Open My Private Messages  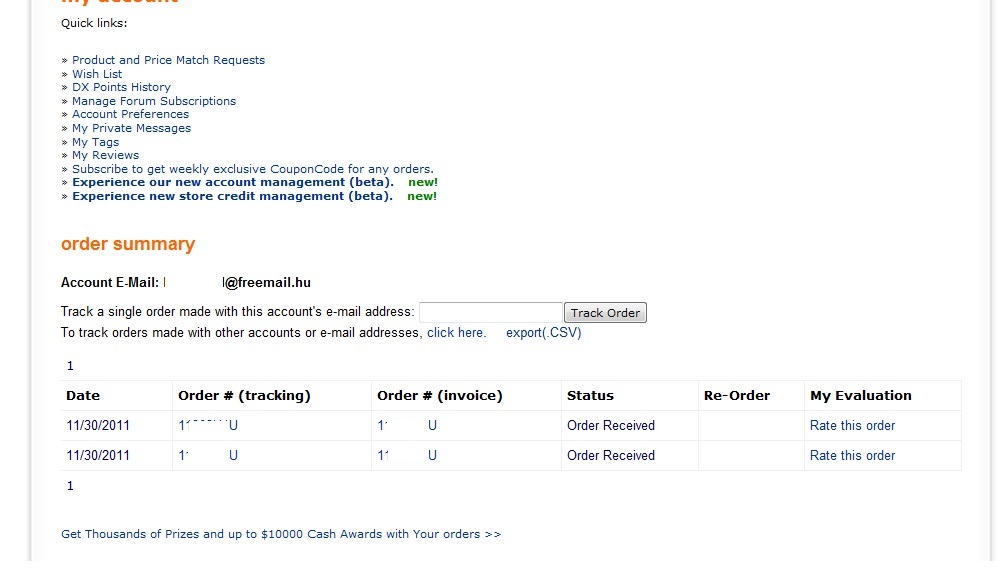click(131, 128)
